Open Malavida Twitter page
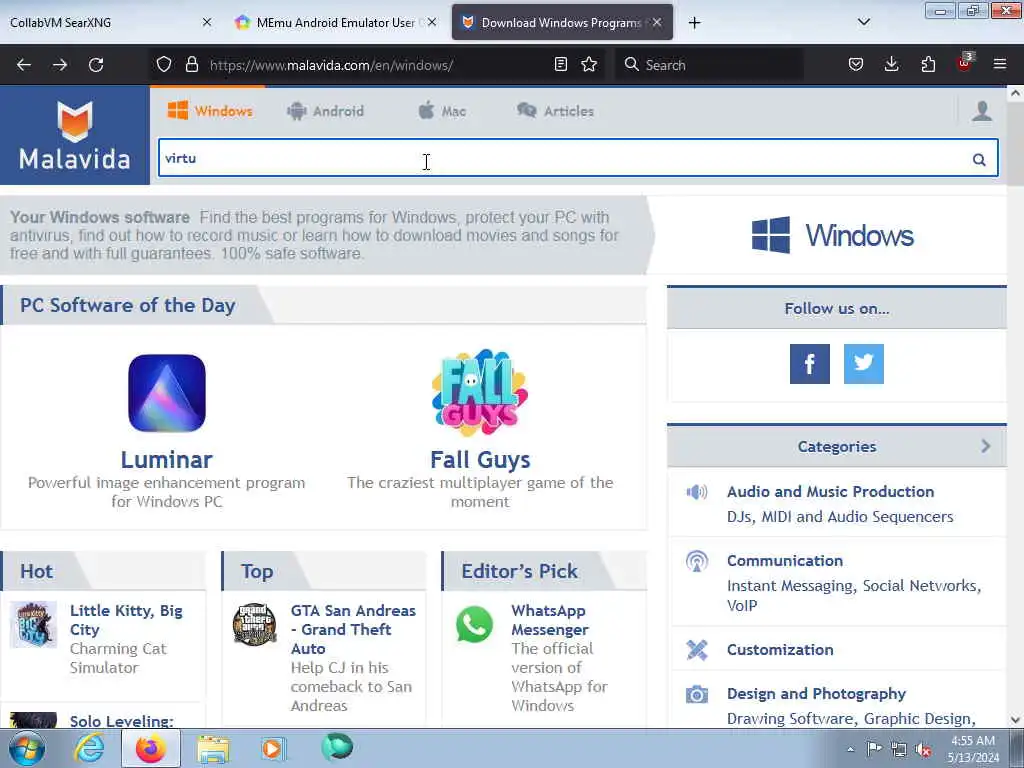The image size is (1024, 768). tap(863, 364)
